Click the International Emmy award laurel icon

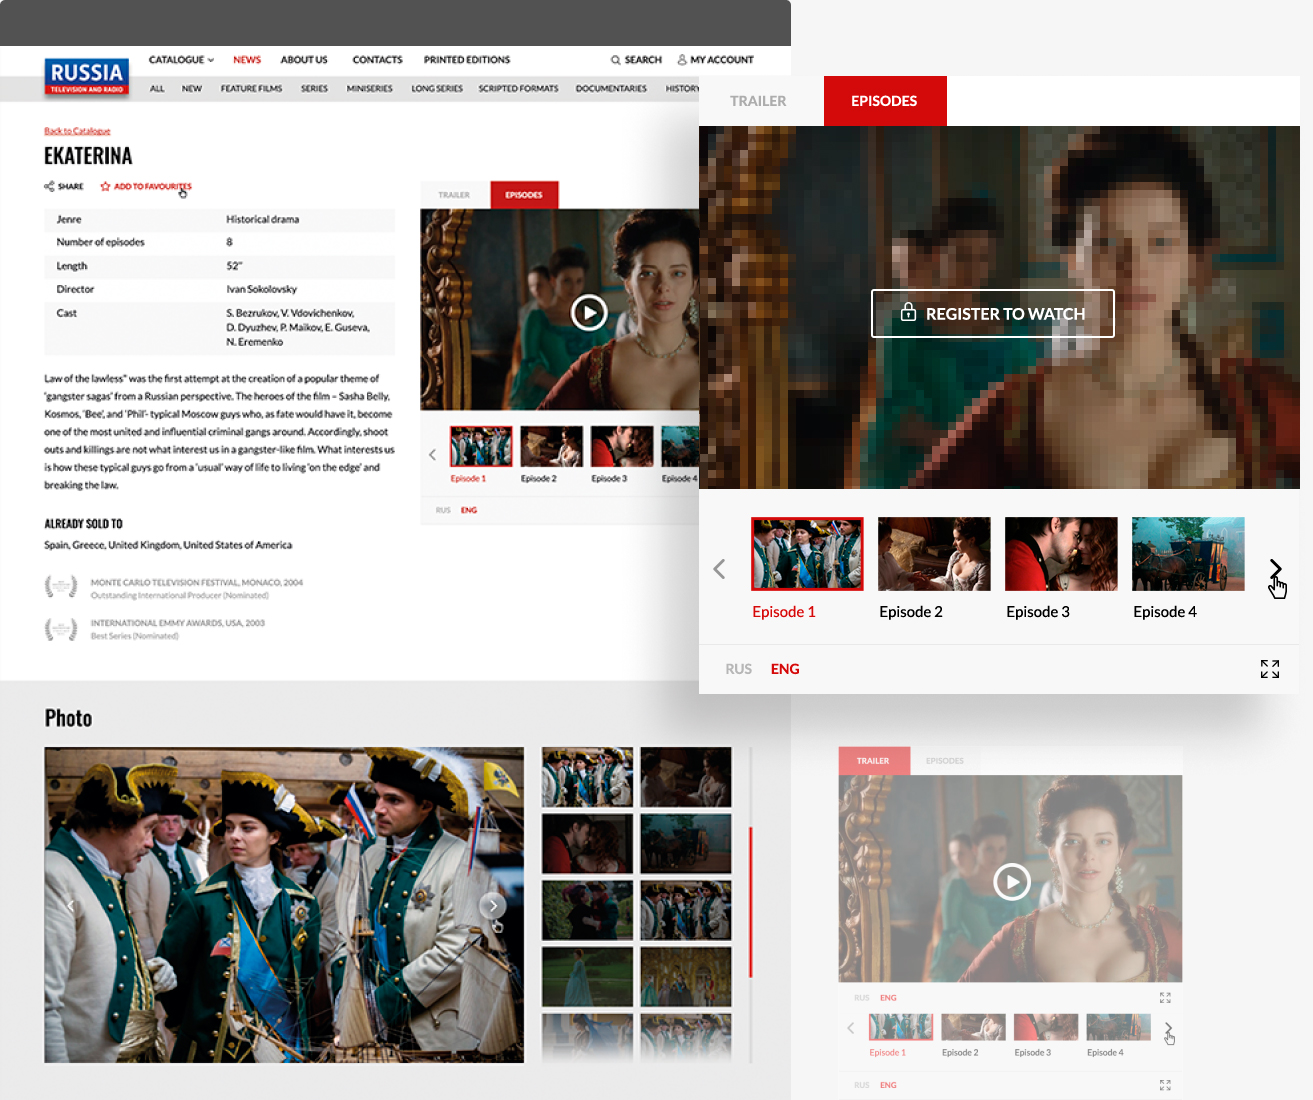61,628
